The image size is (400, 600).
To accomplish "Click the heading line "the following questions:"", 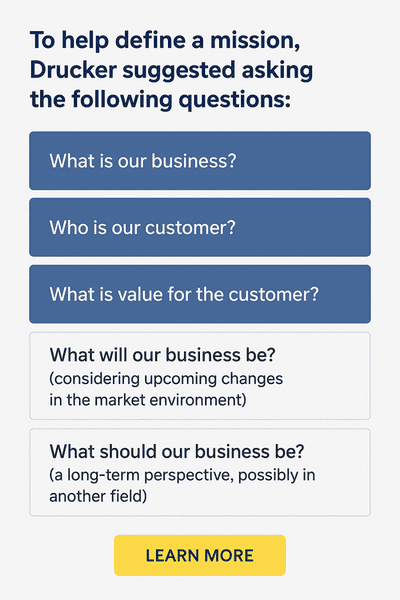I will [x=160, y=100].
